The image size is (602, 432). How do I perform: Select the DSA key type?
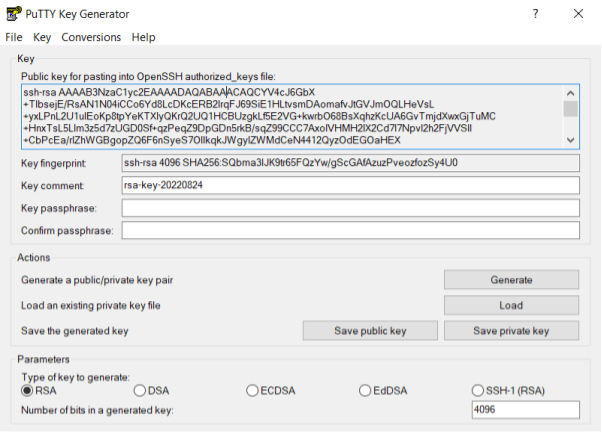[139, 390]
